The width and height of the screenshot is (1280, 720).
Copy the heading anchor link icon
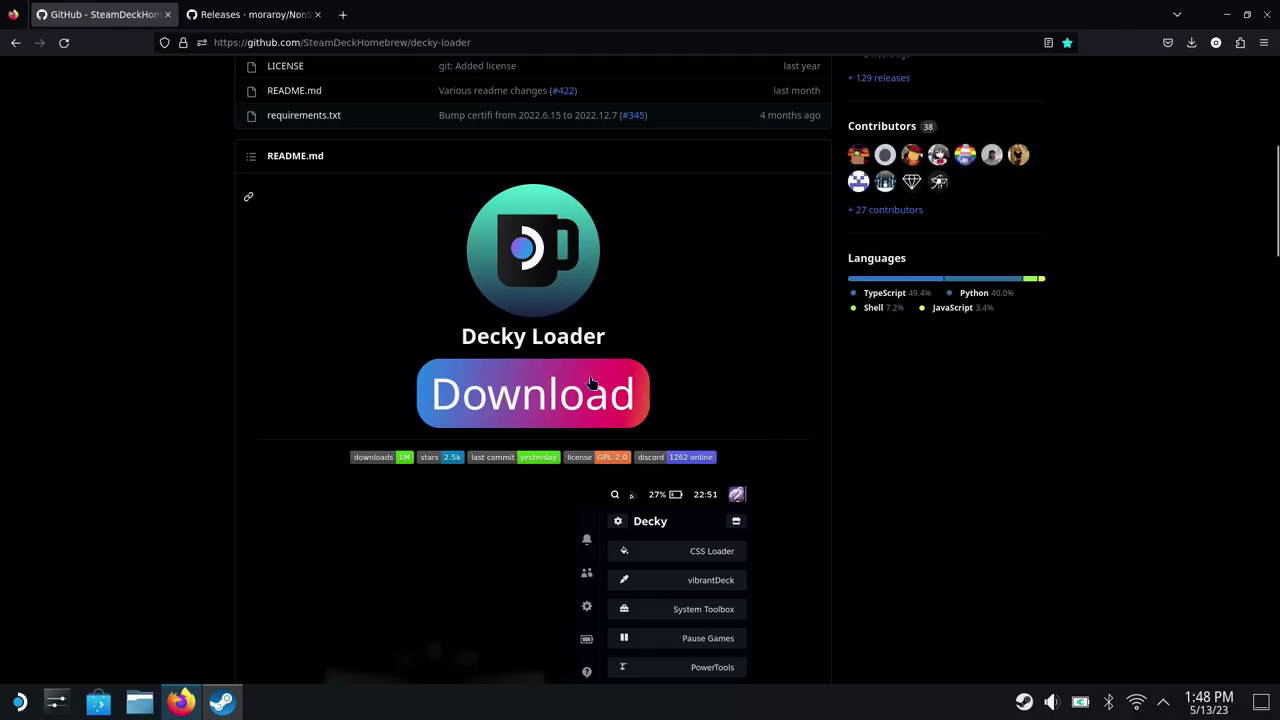tap(248, 197)
